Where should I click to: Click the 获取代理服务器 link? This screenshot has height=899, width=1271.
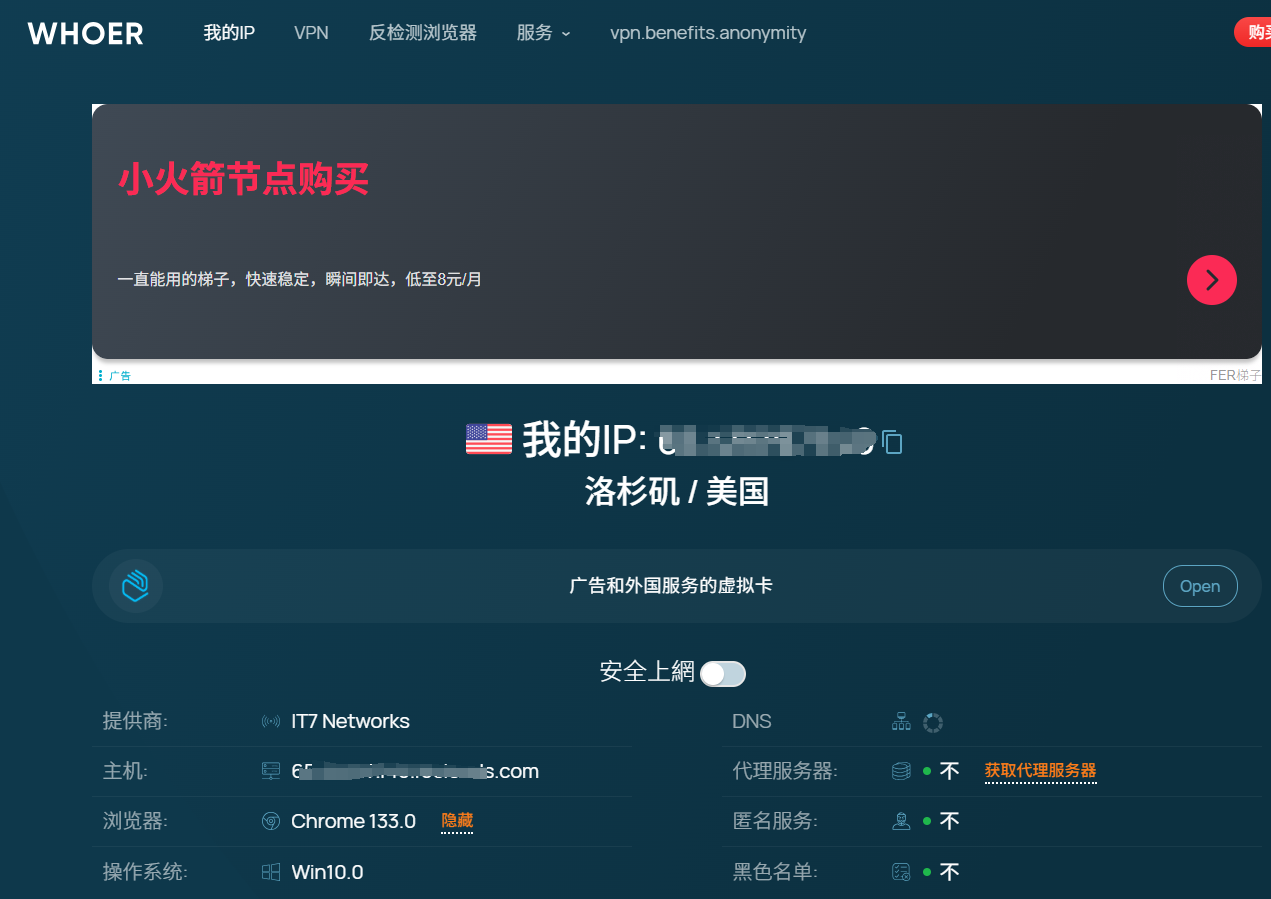1041,771
